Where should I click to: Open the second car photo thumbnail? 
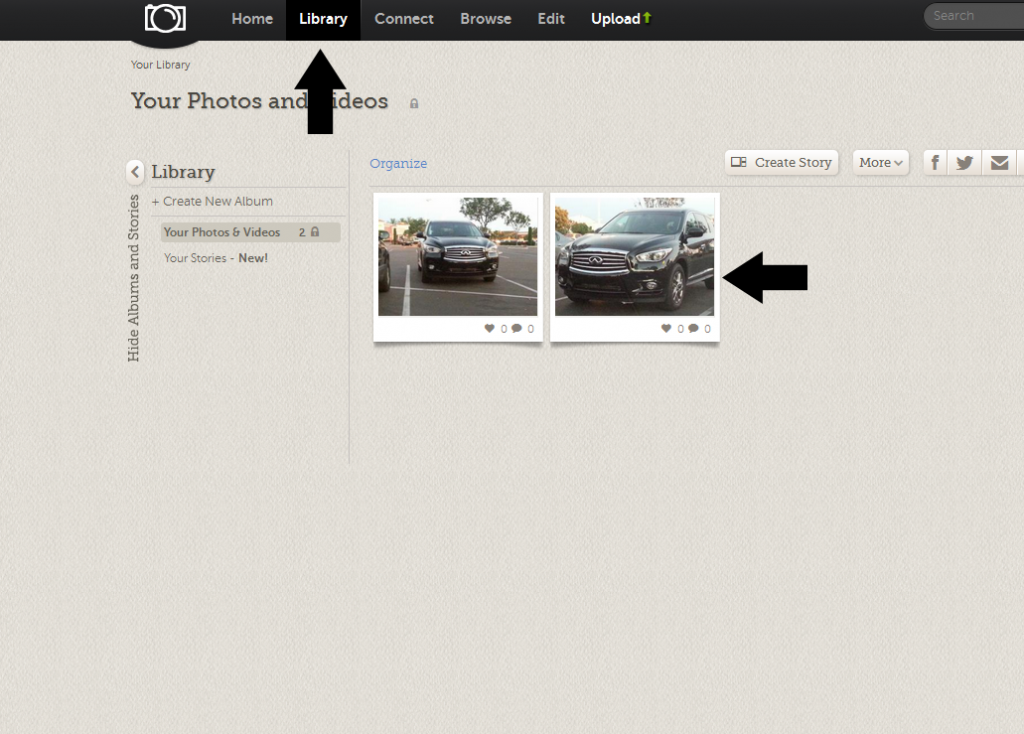click(634, 255)
